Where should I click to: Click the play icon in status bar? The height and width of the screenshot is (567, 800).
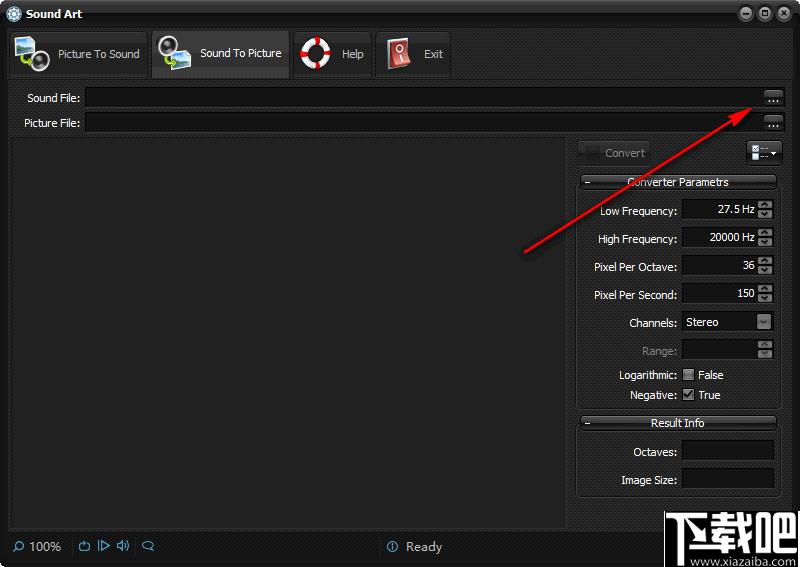coord(104,546)
